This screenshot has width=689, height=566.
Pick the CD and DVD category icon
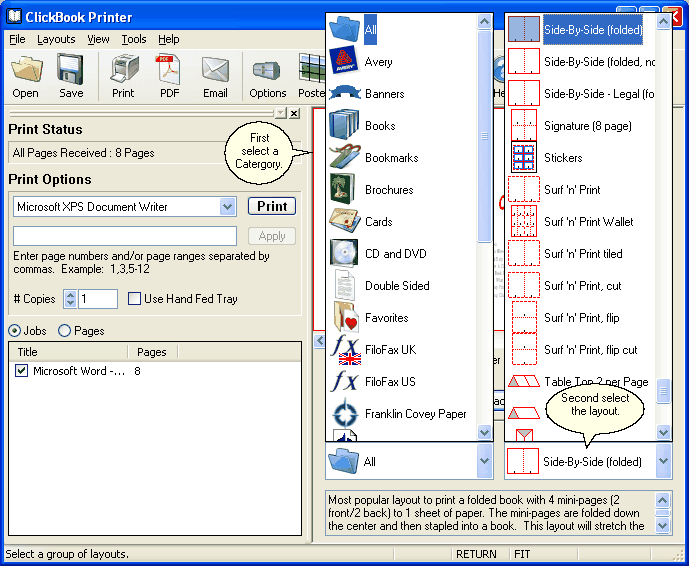344,253
